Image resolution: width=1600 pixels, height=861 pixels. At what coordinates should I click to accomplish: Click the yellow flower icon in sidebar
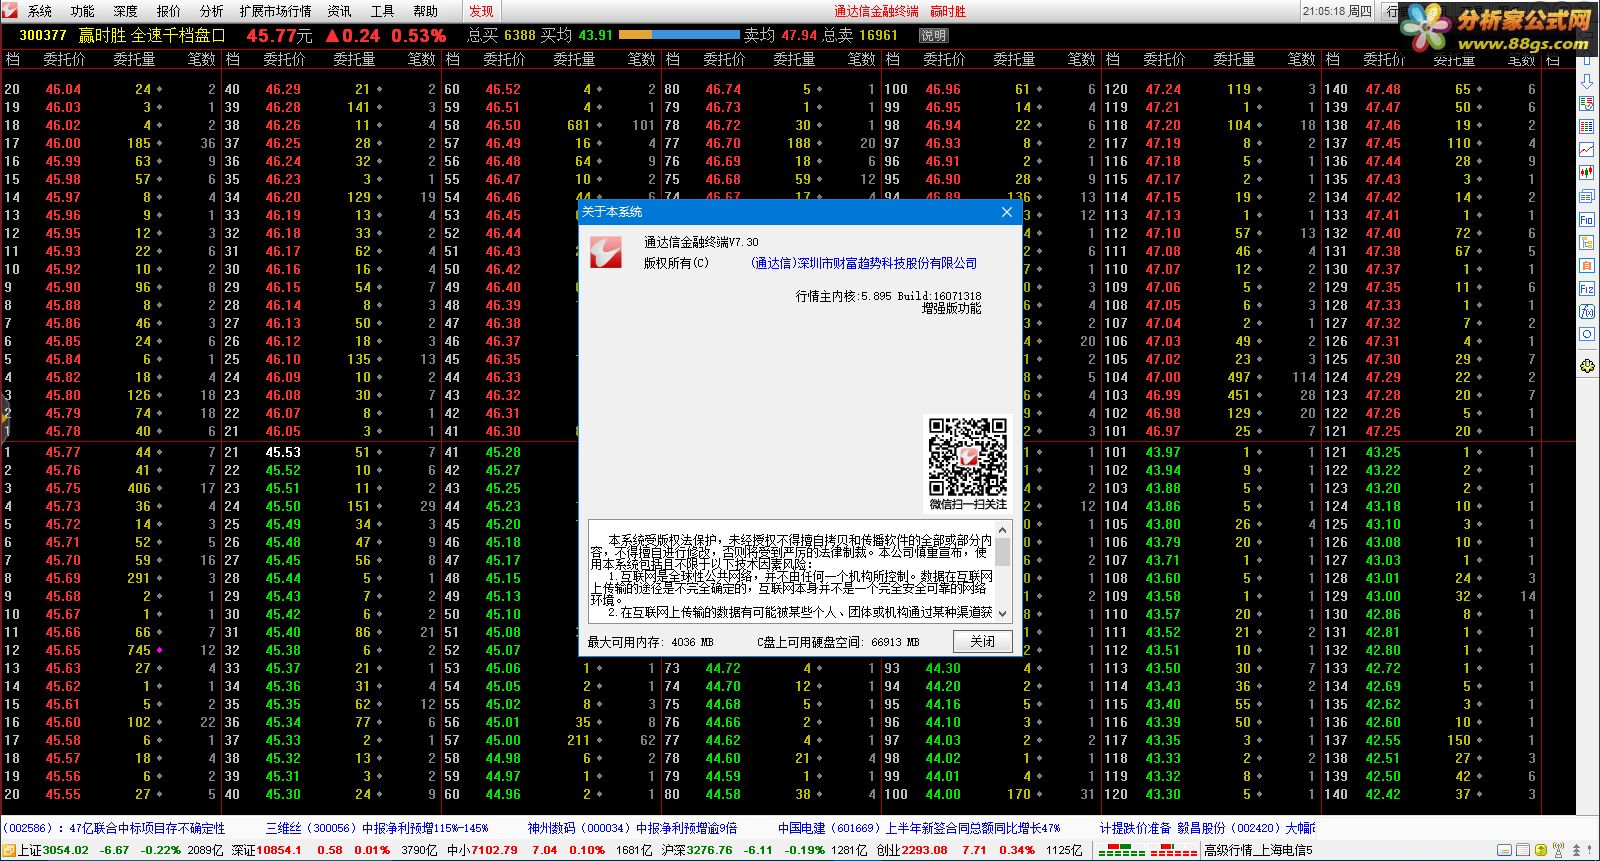[x=1587, y=366]
